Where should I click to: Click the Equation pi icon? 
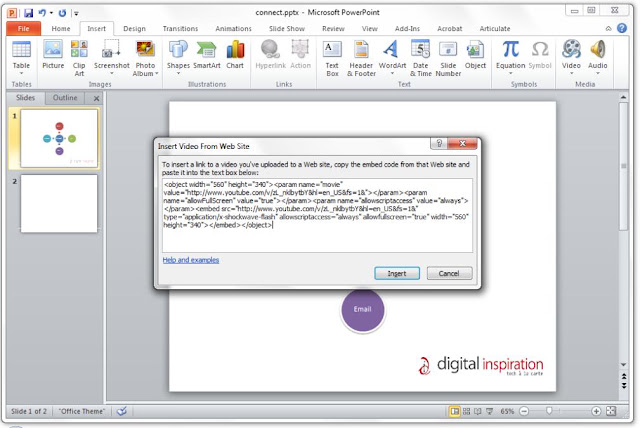[510, 49]
